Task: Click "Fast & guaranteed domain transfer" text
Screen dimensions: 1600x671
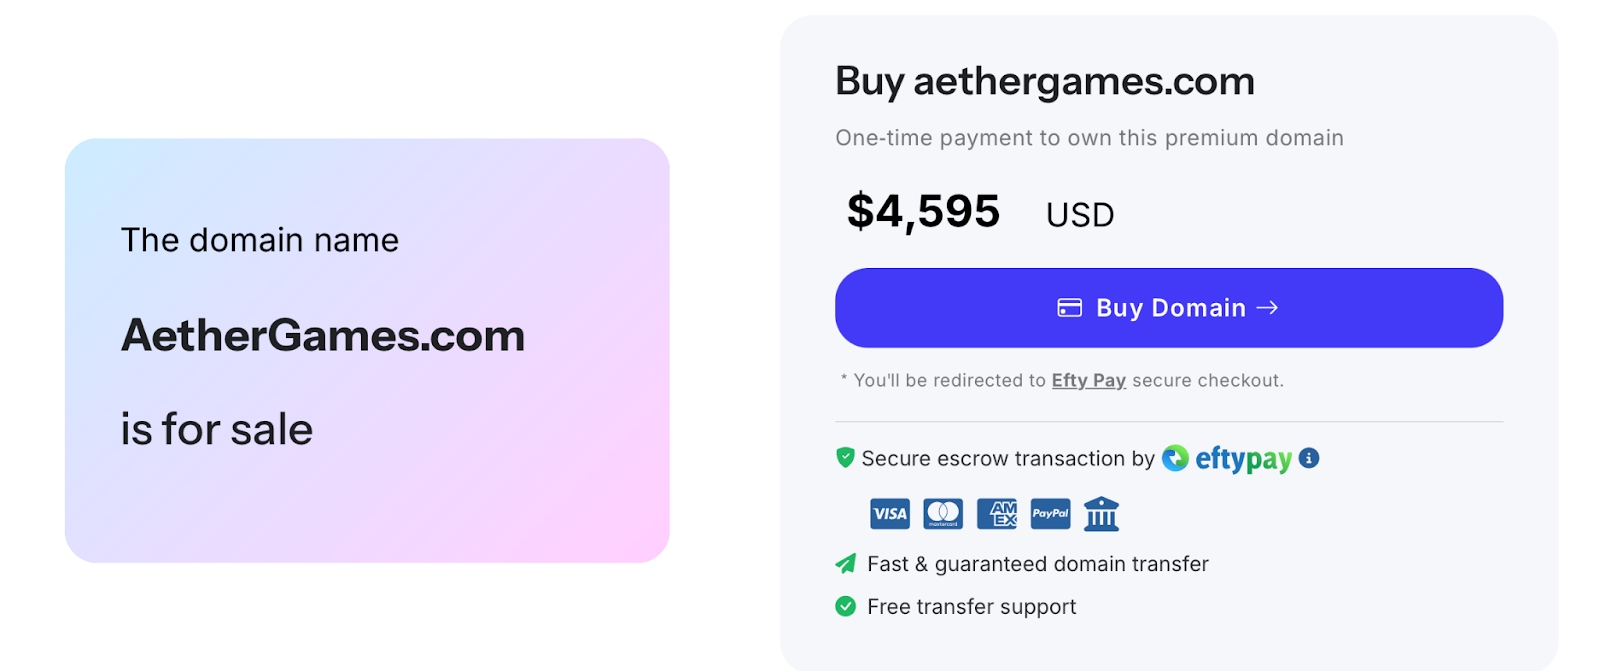Action: coord(1037,564)
